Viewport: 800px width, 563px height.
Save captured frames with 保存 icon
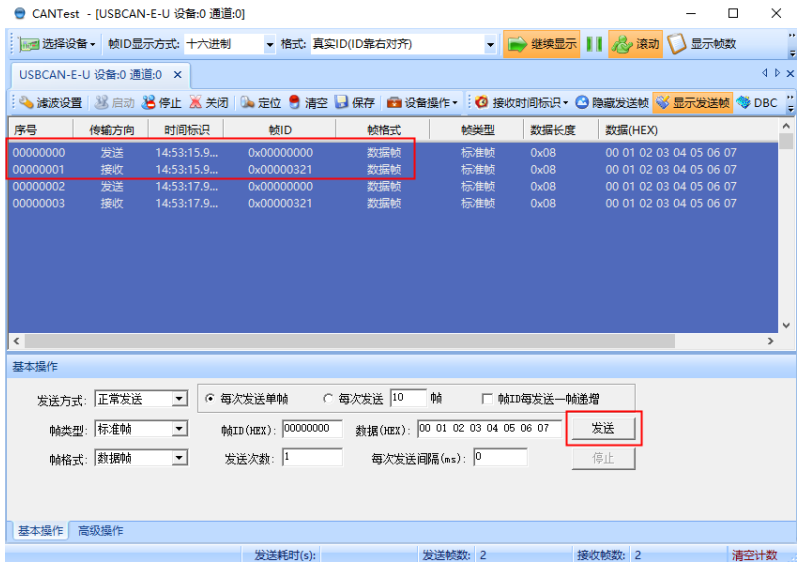(355, 103)
